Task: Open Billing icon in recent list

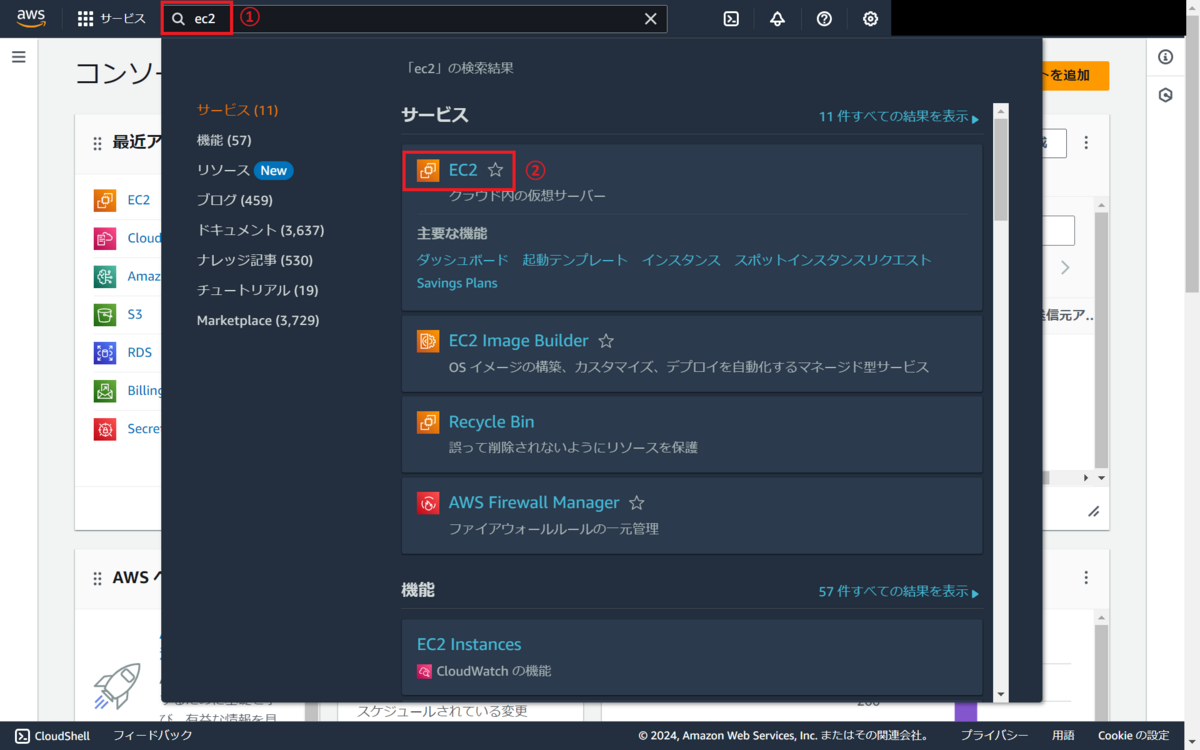Action: 105,390
